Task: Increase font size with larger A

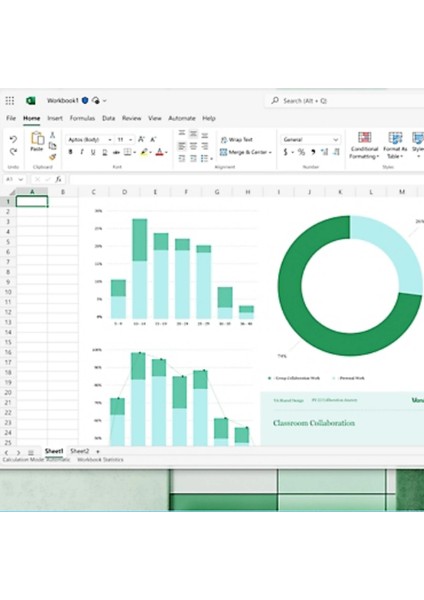Action: click(x=141, y=139)
